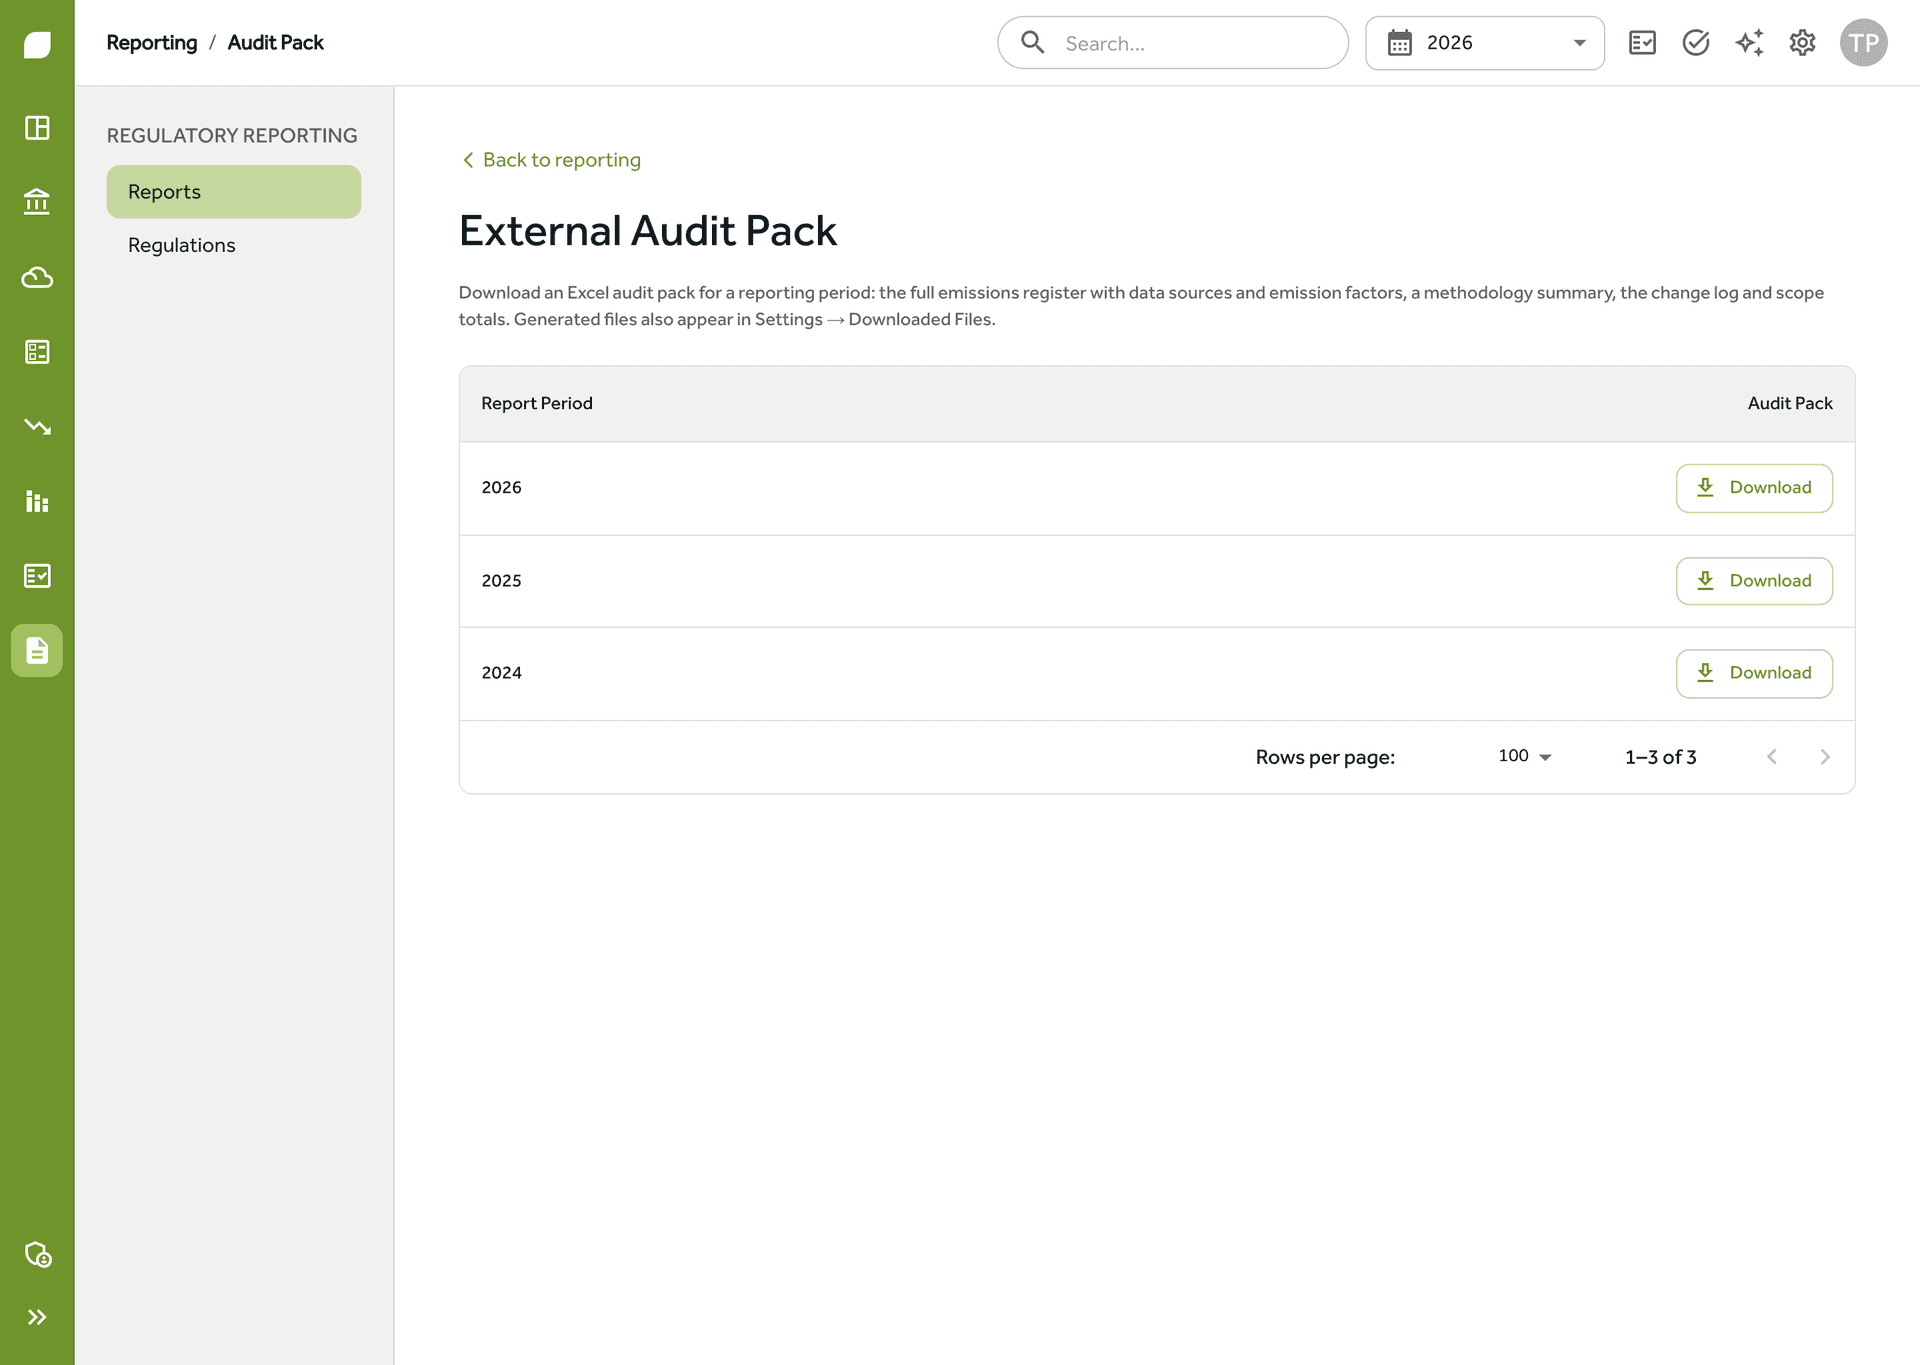This screenshot has width=1920, height=1365.
Task: Click the circled checkmark icon in top bar
Action: pos(1696,43)
